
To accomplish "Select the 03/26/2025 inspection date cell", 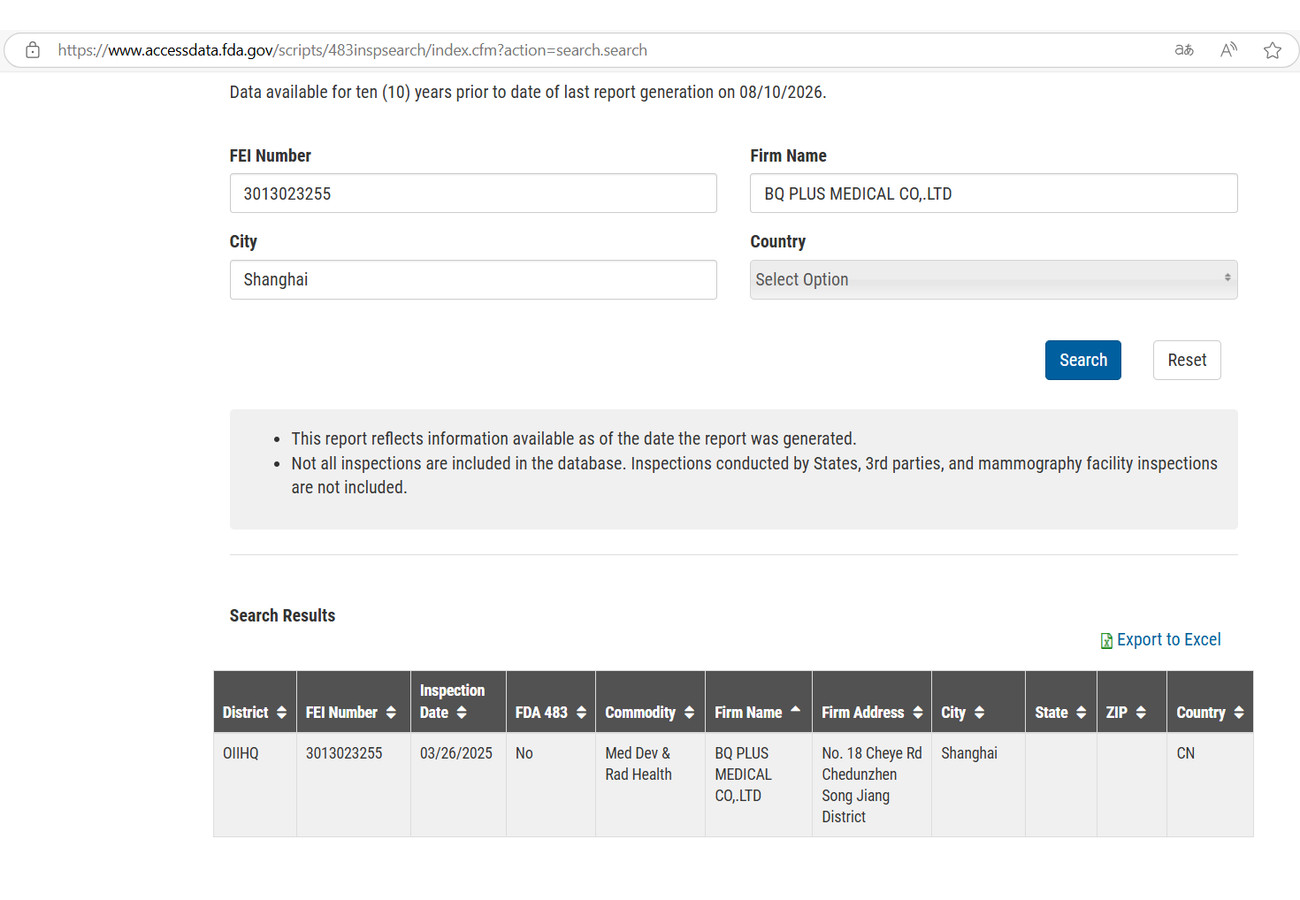I will (x=458, y=785).
